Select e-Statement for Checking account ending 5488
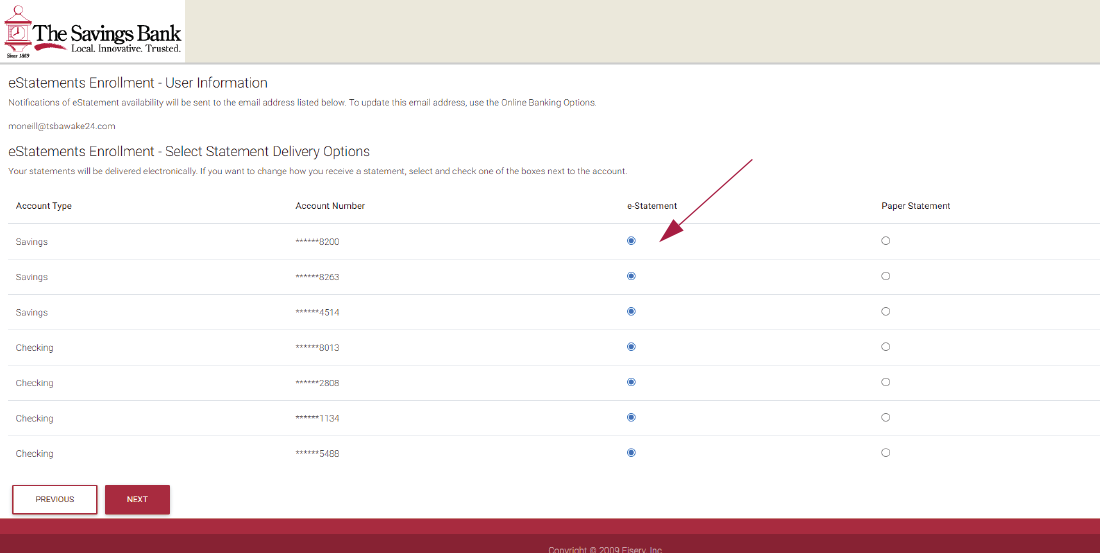This screenshot has width=1100, height=553. tap(631, 453)
